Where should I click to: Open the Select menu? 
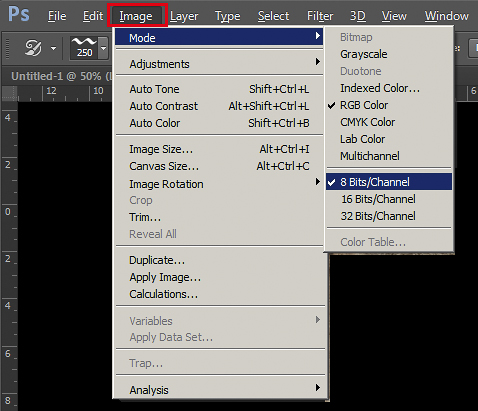(x=273, y=16)
